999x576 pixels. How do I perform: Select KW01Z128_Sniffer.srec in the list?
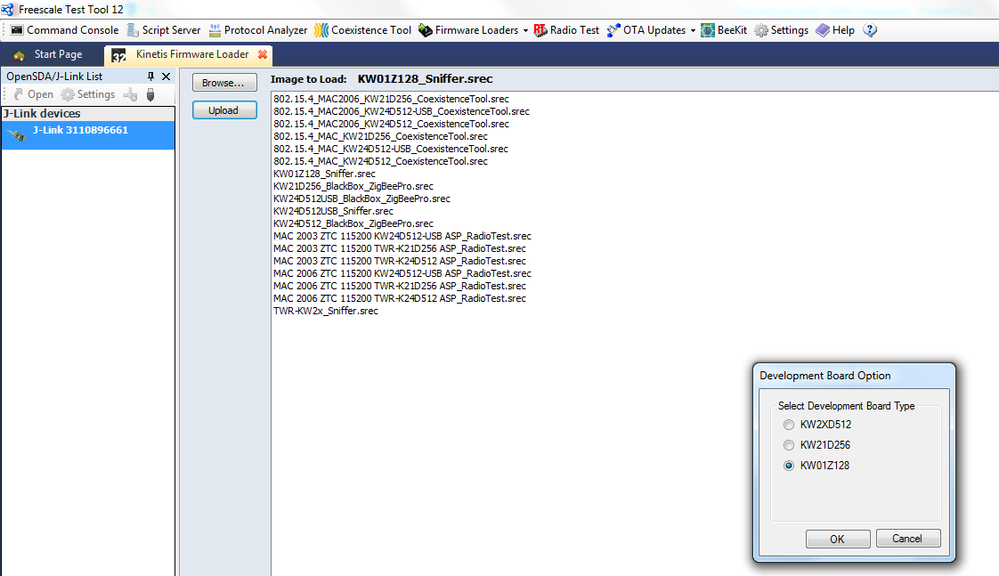point(324,173)
